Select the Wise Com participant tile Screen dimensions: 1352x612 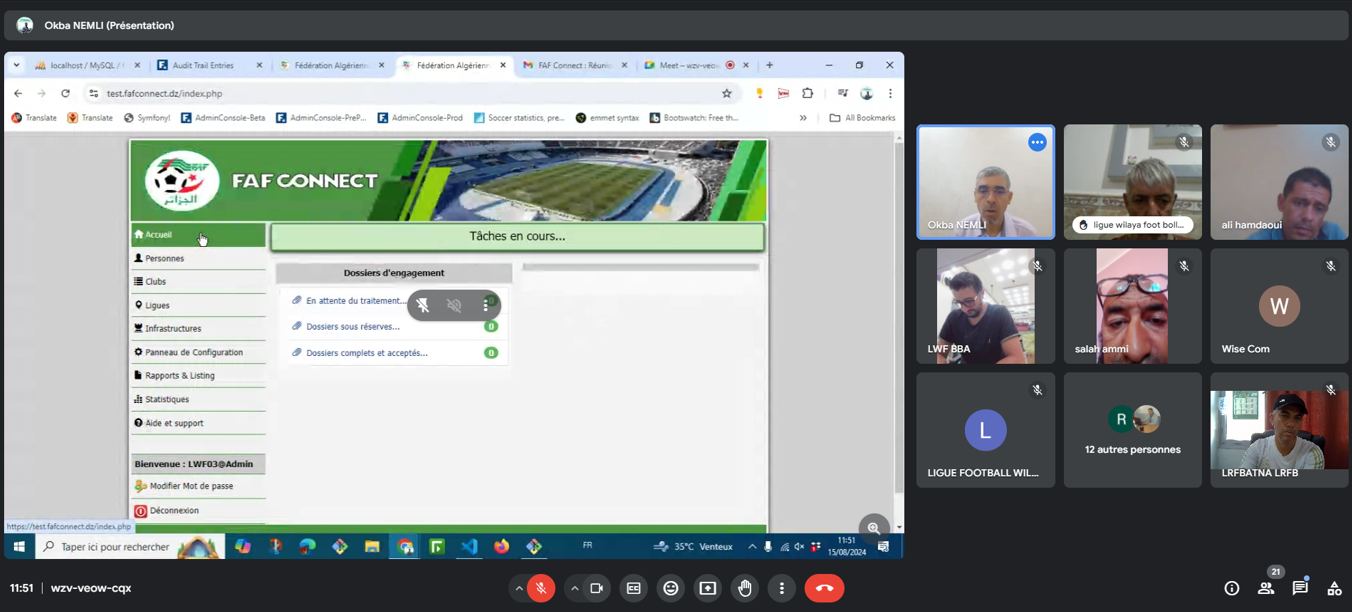tap(1279, 306)
